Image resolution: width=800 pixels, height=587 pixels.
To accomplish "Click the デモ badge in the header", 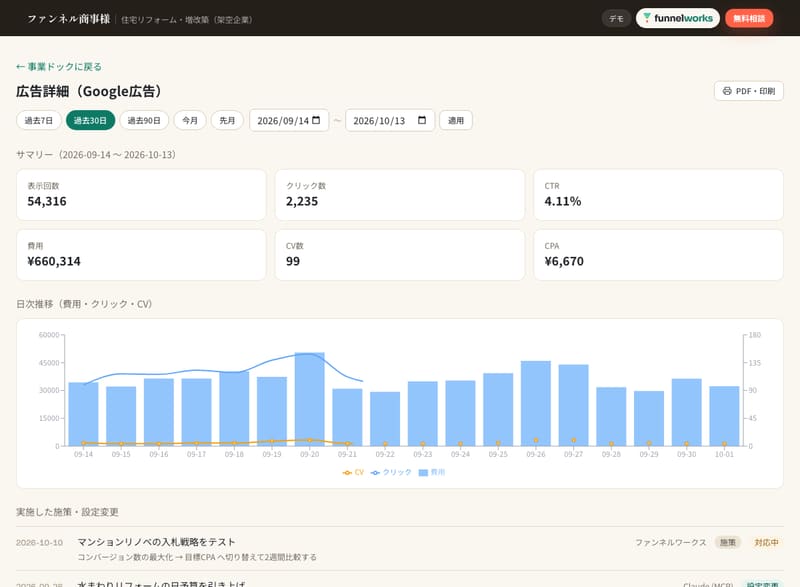I will click(616, 18).
